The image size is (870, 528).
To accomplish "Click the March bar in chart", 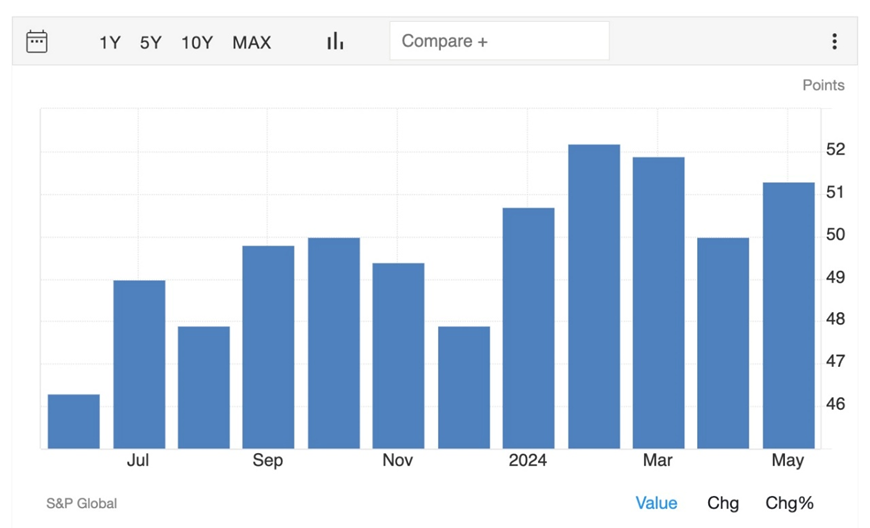I will (658, 303).
